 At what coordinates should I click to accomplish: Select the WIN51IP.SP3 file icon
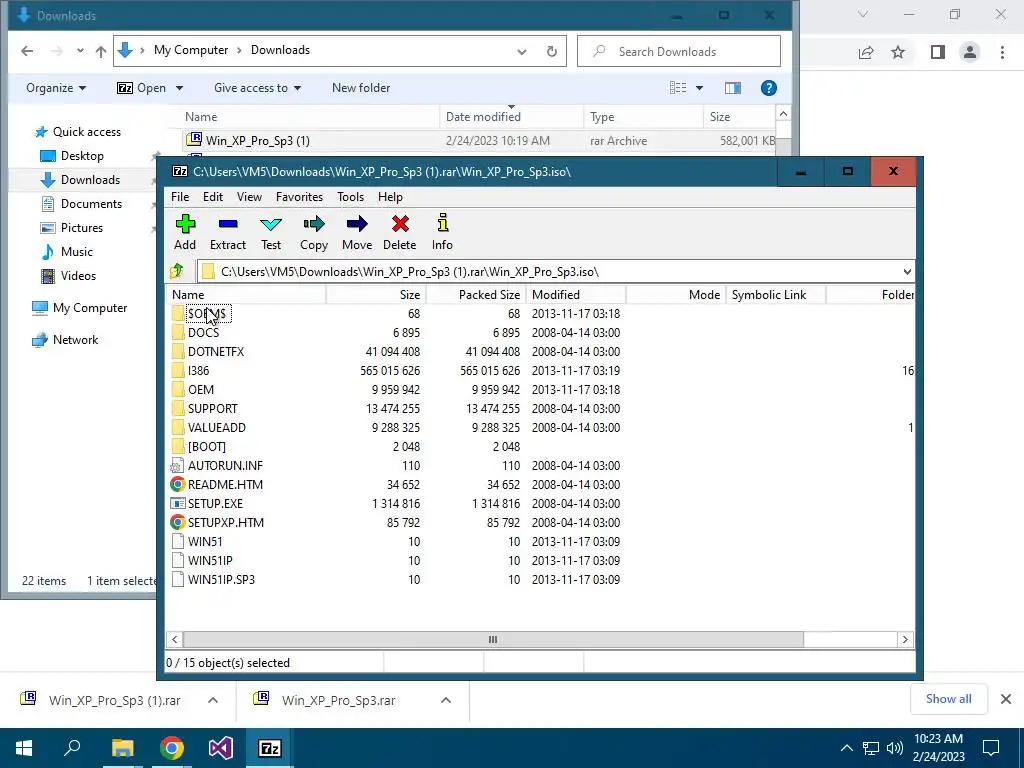click(178, 579)
